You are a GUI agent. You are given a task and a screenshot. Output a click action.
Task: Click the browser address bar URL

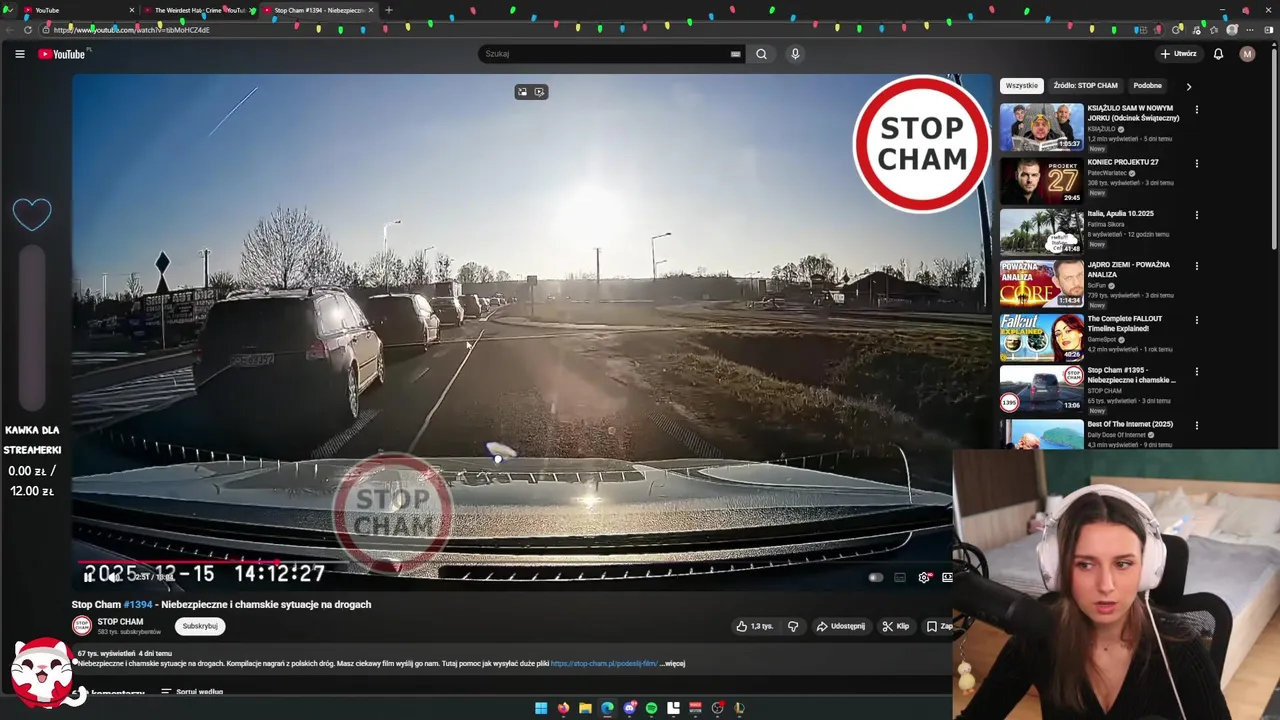pos(131,30)
